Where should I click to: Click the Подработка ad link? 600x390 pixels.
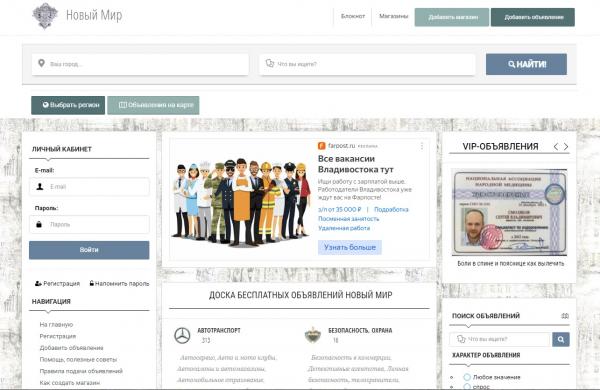click(391, 209)
